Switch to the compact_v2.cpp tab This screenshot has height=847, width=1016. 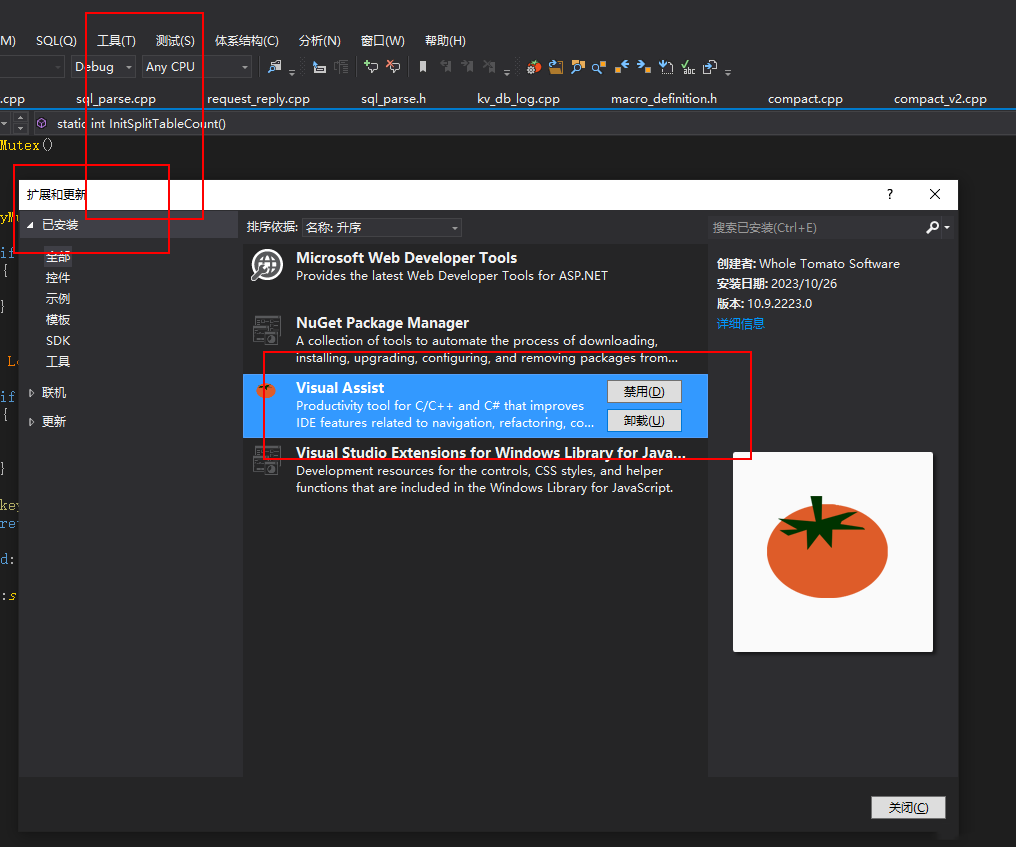[940, 99]
